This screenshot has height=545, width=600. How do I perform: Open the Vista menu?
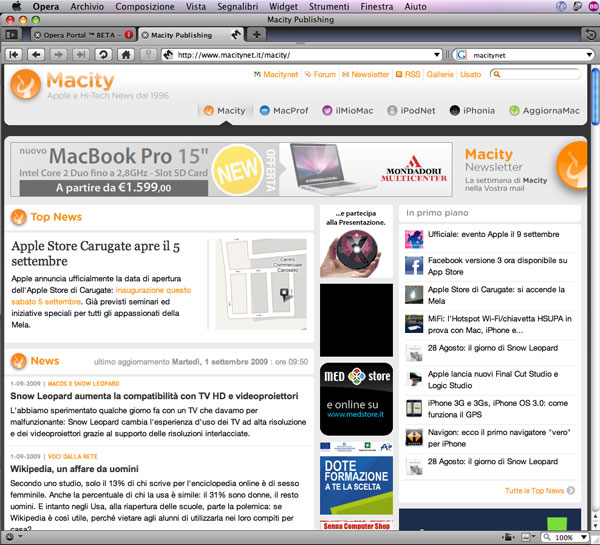pyautogui.click(x=196, y=7)
